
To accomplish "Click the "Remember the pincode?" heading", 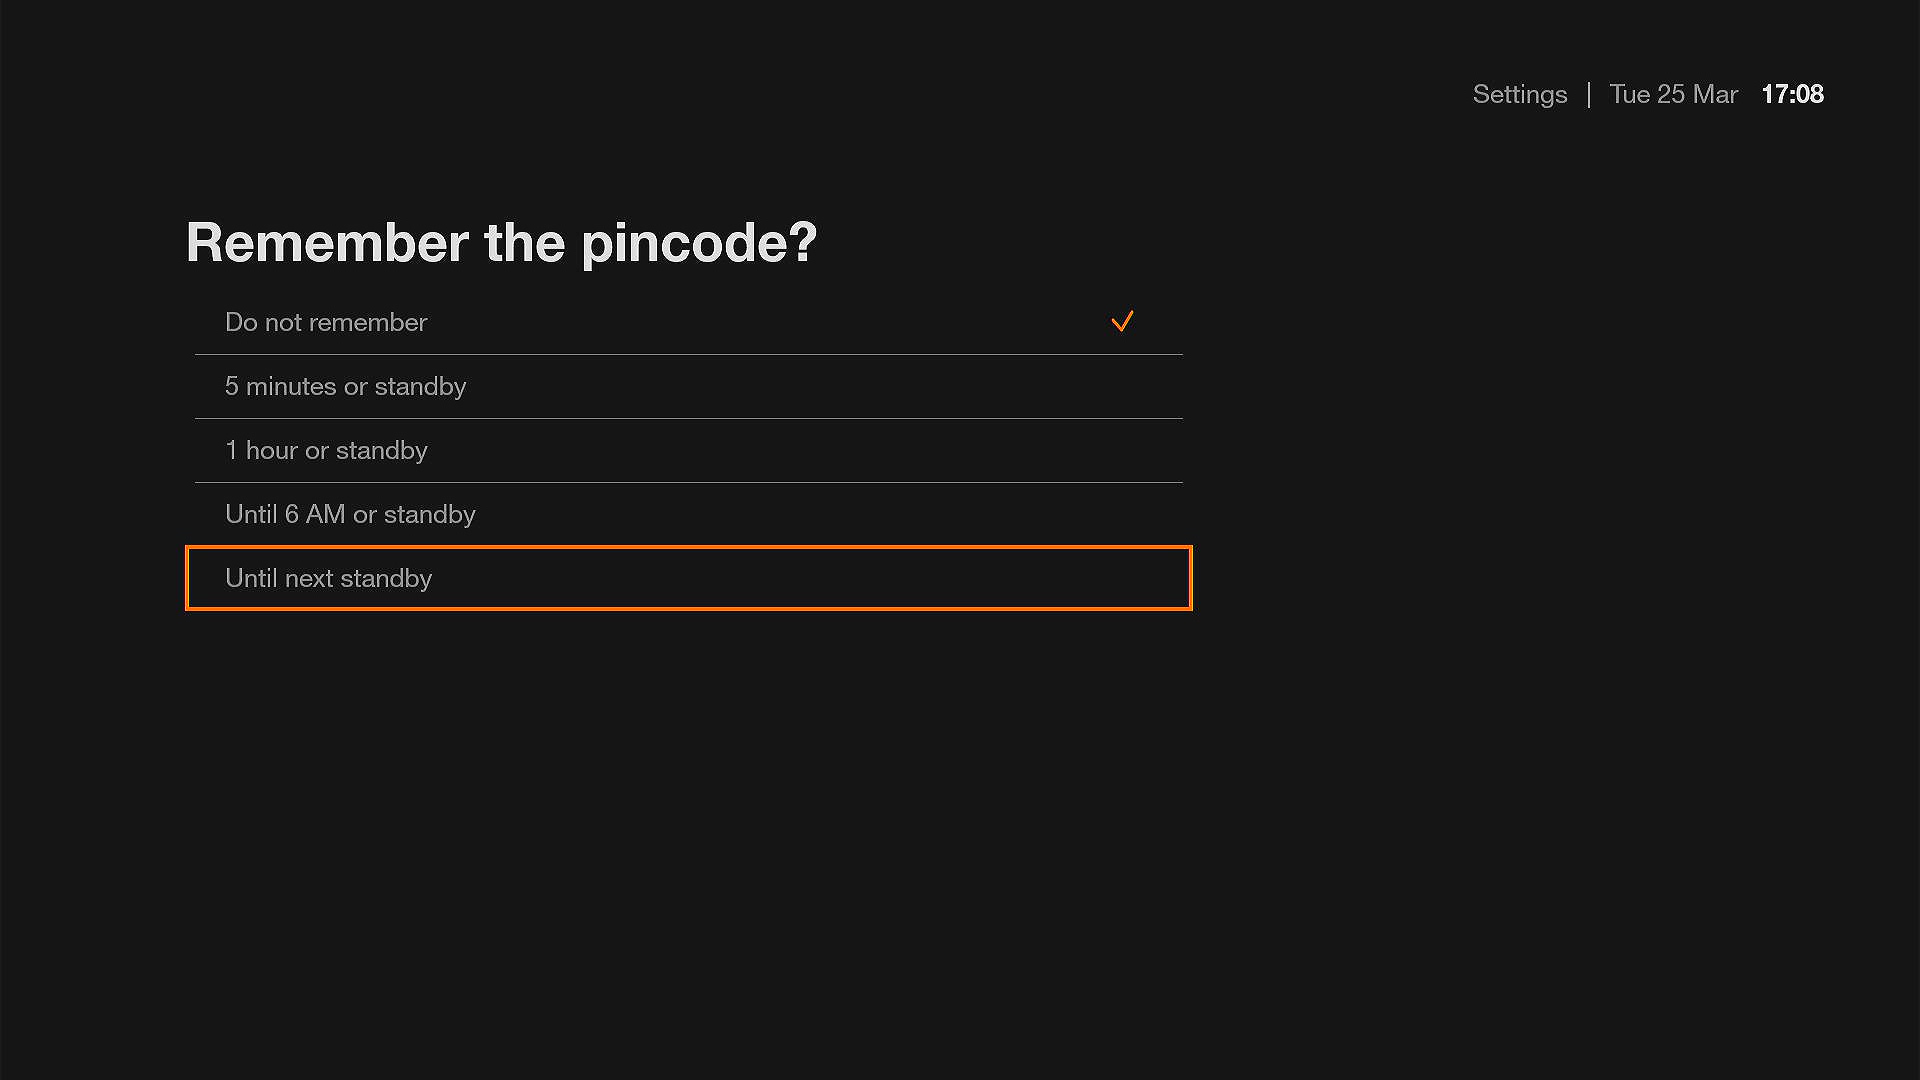I will [x=501, y=243].
